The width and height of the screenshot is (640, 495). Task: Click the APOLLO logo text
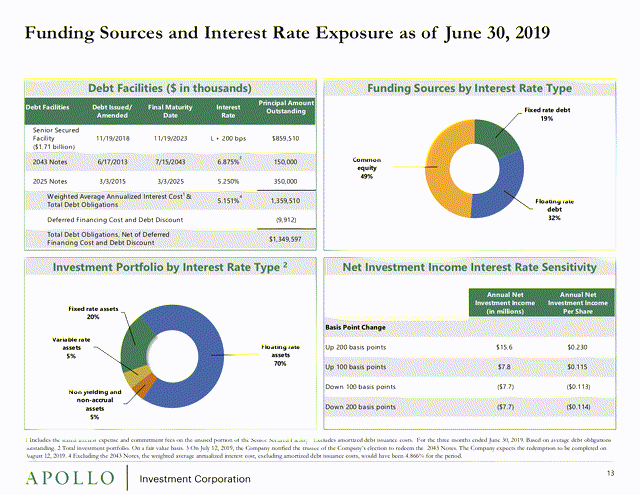coord(70,478)
